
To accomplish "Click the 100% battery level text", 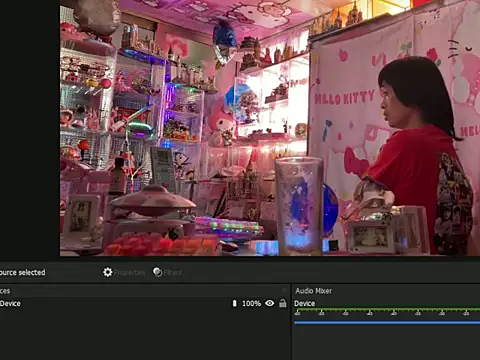I will click(251, 303).
